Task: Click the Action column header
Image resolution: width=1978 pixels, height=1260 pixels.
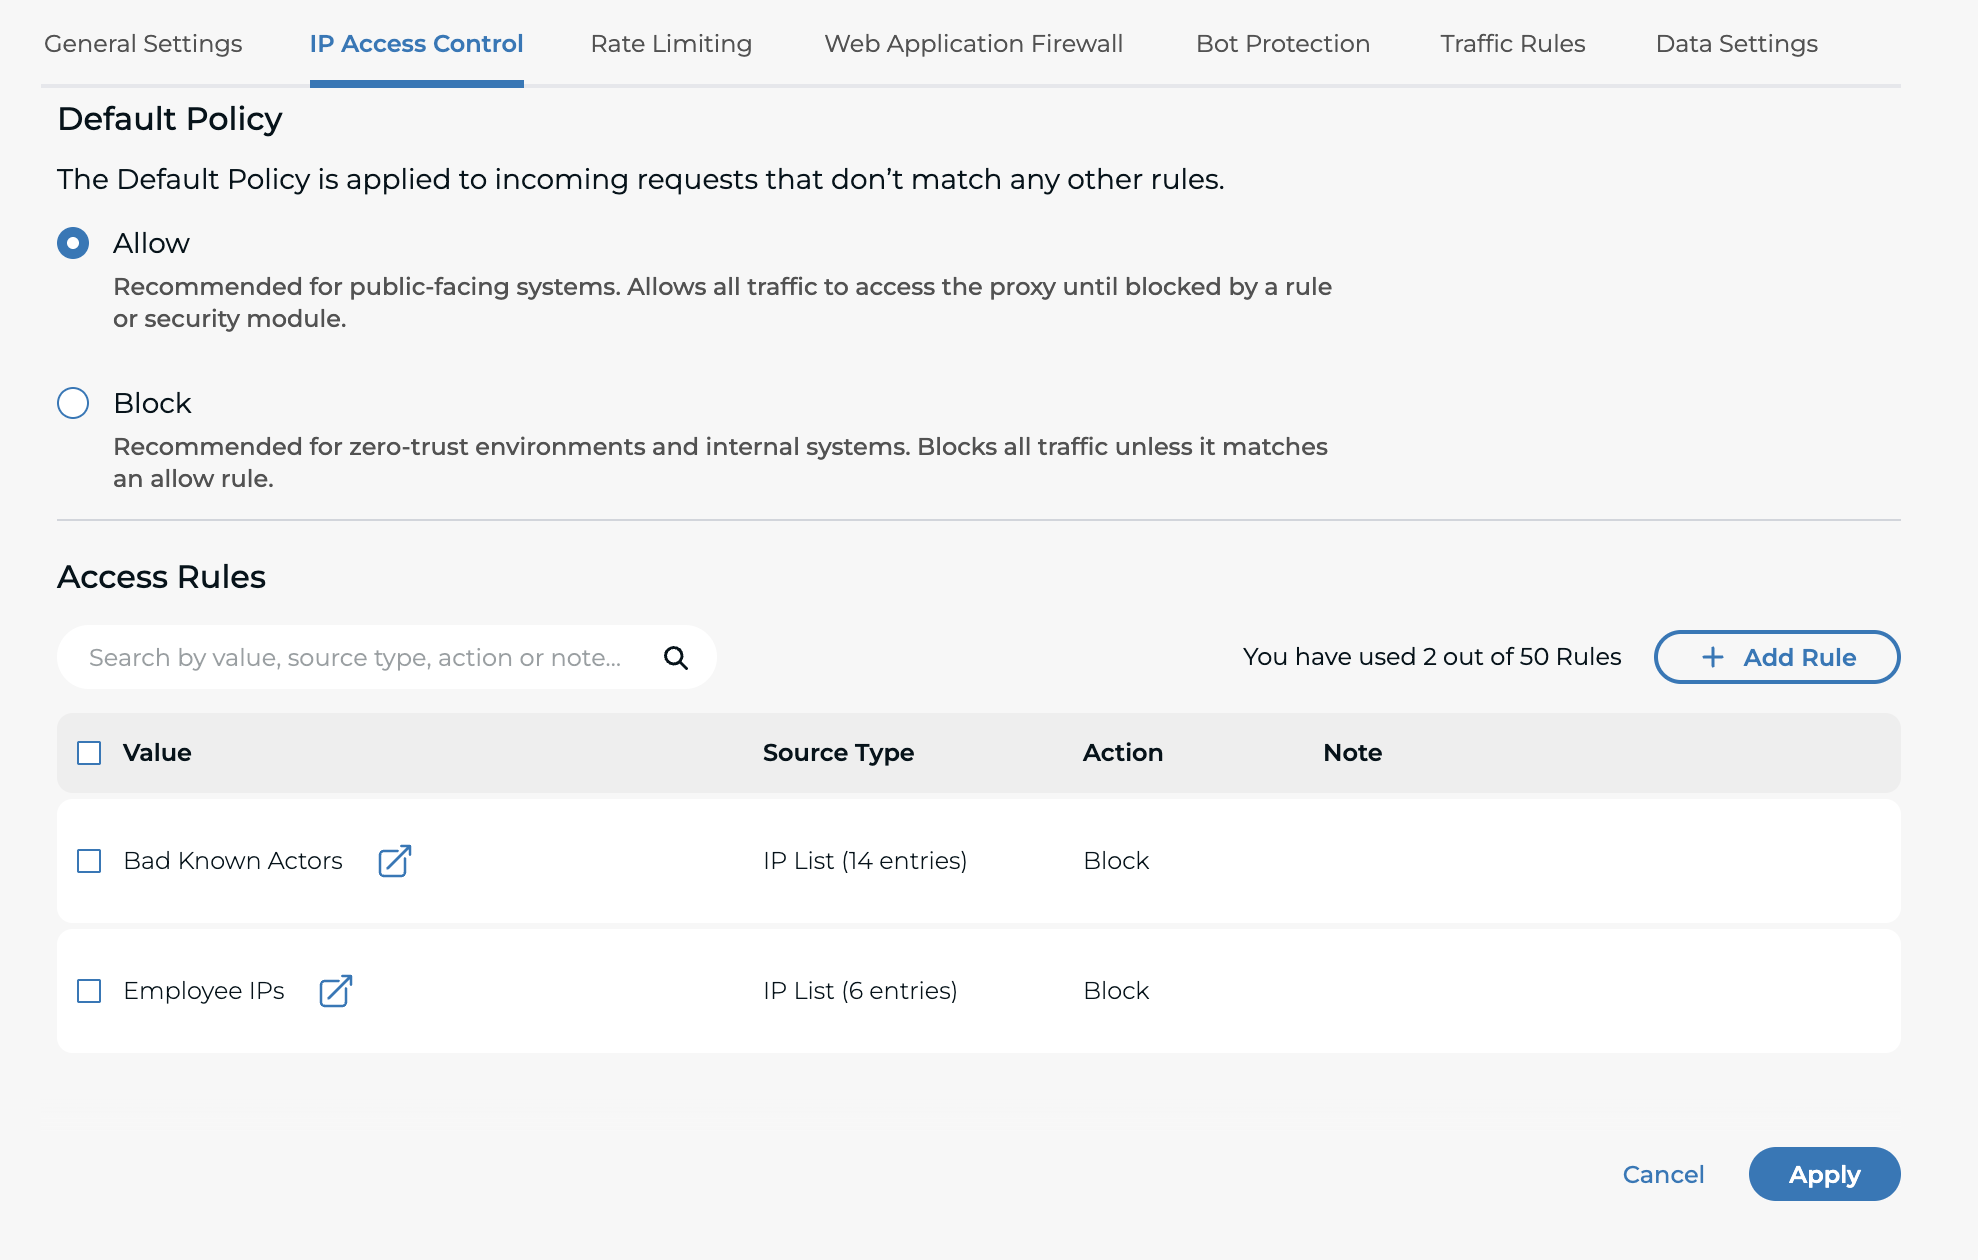Action: coord(1123,753)
